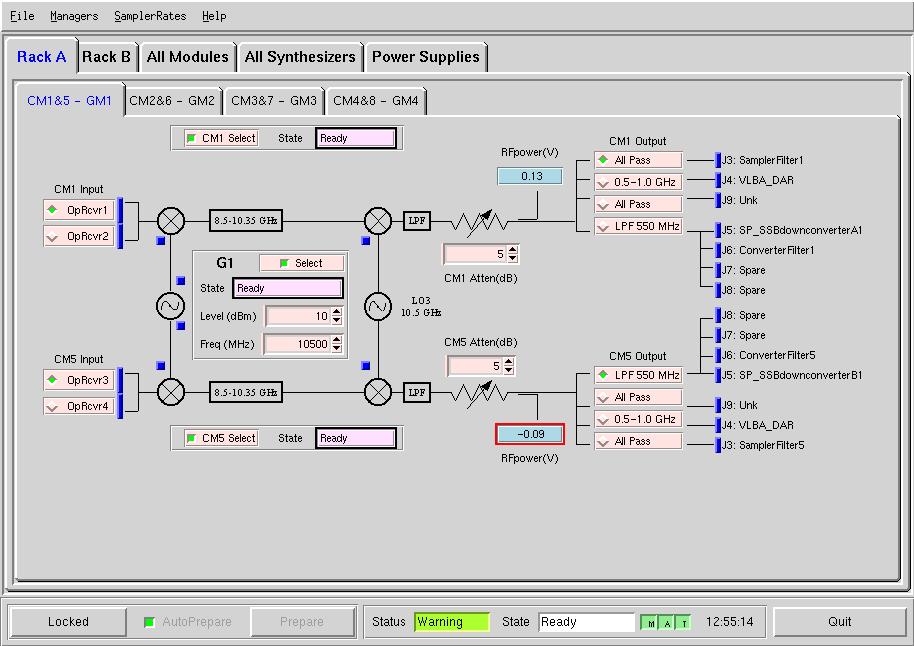Increase CM5 Atten value with up arrow
The width and height of the screenshot is (914, 646).
(x=508, y=362)
